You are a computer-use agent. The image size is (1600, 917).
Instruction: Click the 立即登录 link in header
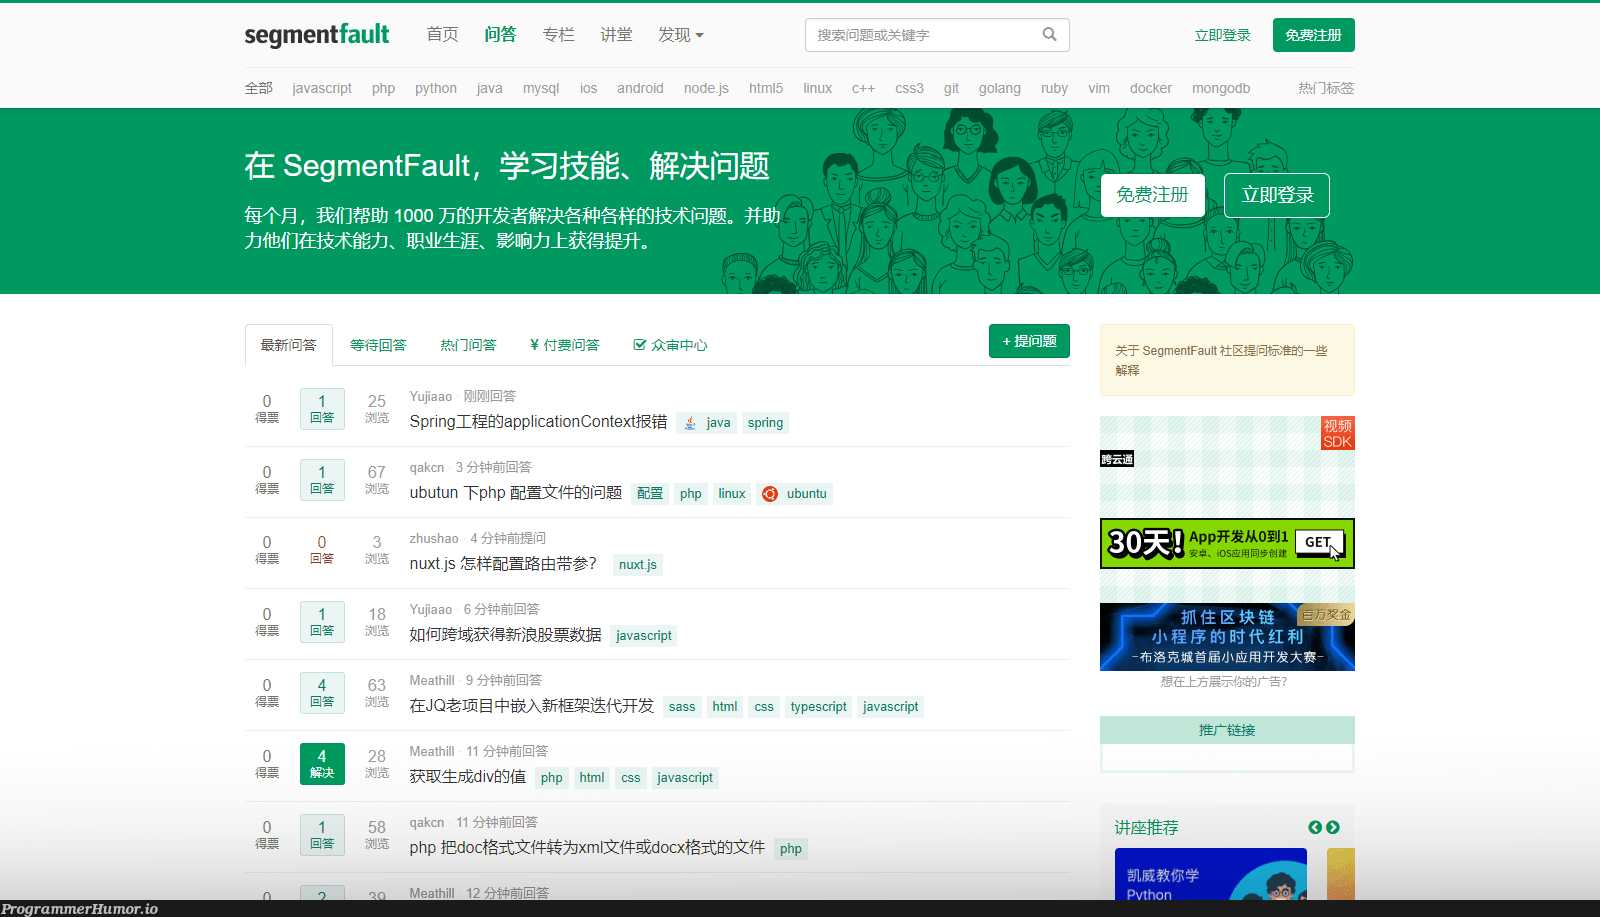tap(1222, 35)
